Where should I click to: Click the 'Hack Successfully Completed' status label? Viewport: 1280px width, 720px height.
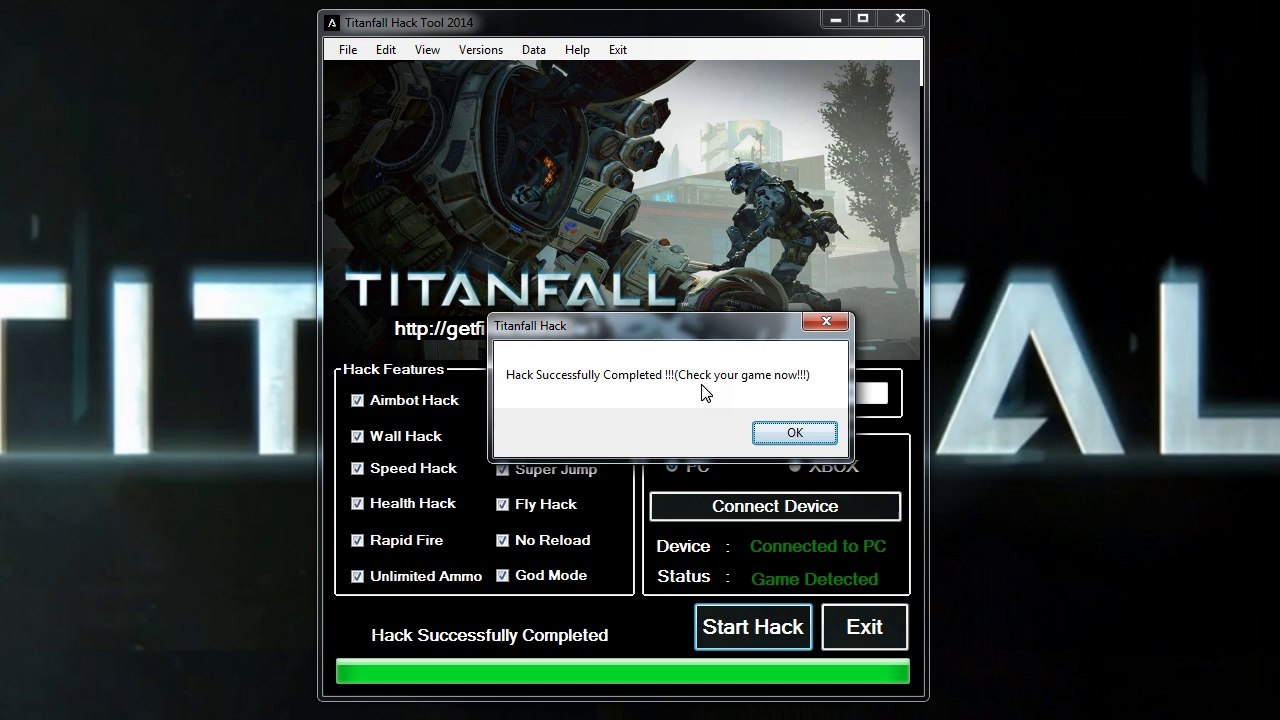pos(489,635)
